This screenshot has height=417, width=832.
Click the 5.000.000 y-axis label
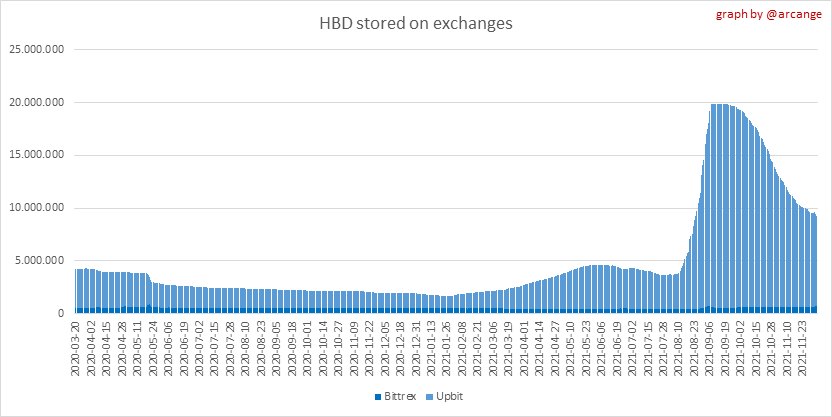pos(40,261)
